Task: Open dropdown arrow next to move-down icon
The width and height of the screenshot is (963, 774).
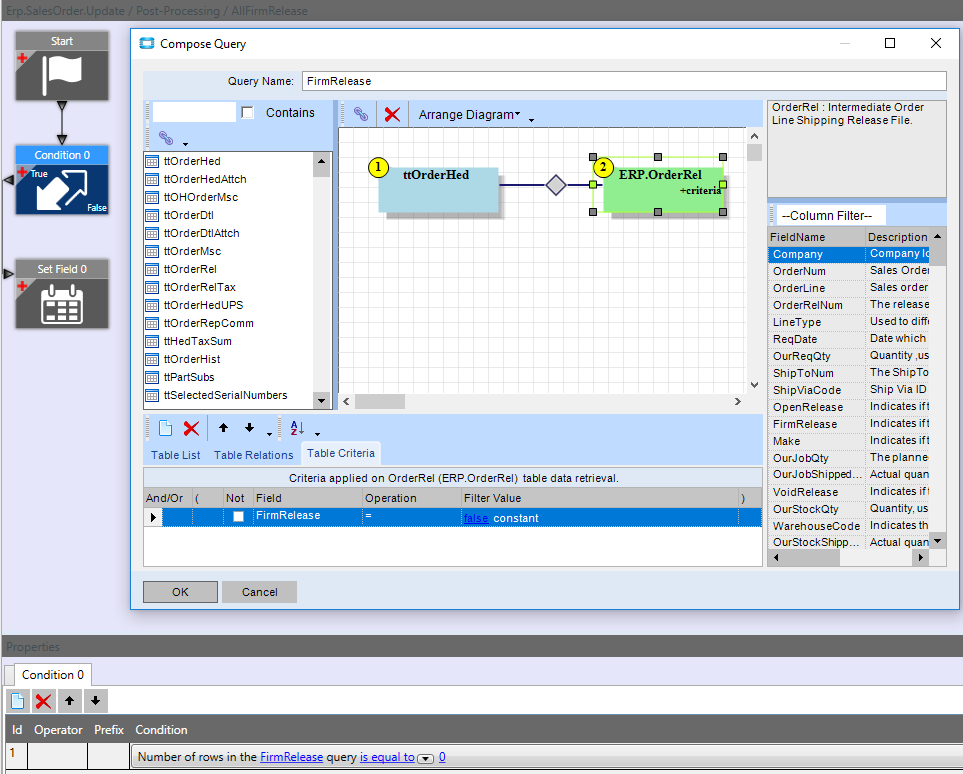Action: pyautogui.click(x=269, y=434)
